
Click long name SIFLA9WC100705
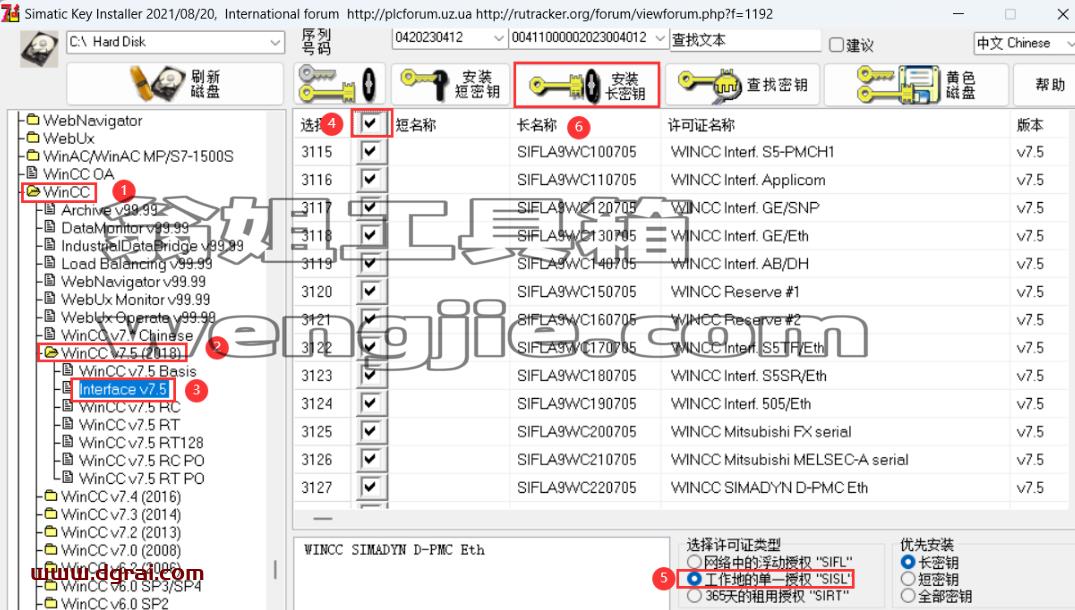pyautogui.click(x=577, y=151)
